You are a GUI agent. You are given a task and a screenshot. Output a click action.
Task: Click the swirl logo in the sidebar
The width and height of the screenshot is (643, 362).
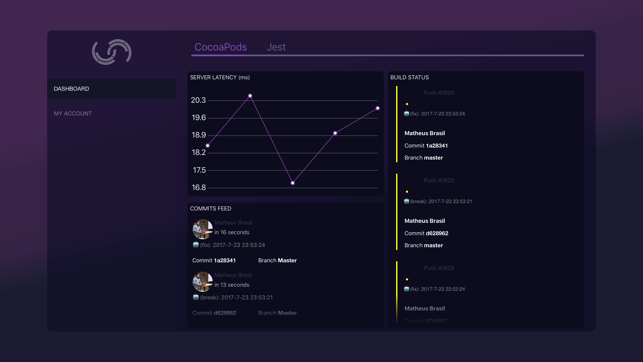coord(112,52)
